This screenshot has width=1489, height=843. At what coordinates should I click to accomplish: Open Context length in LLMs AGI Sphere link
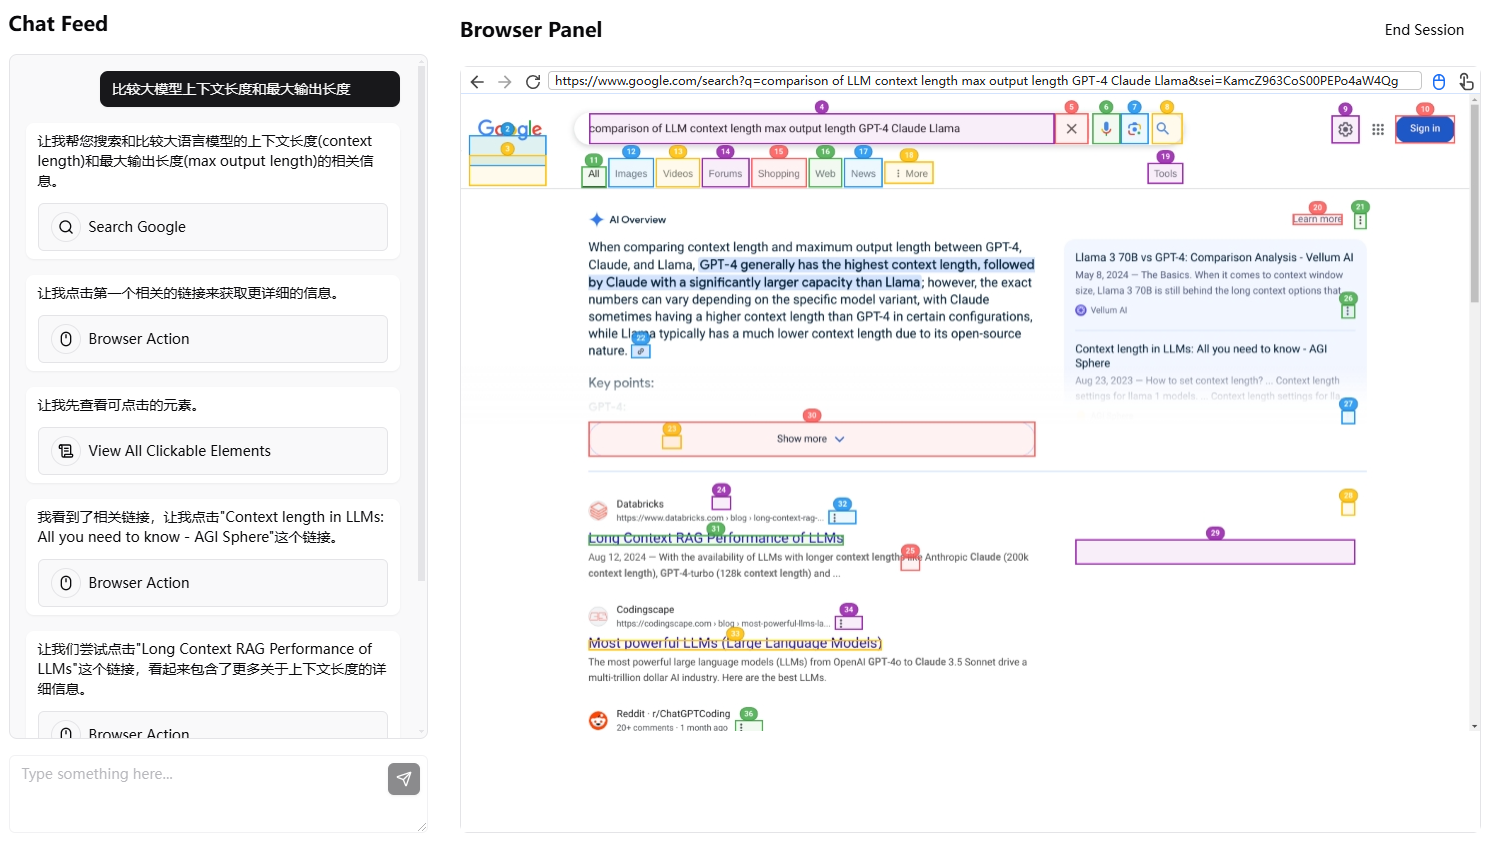tap(1201, 356)
